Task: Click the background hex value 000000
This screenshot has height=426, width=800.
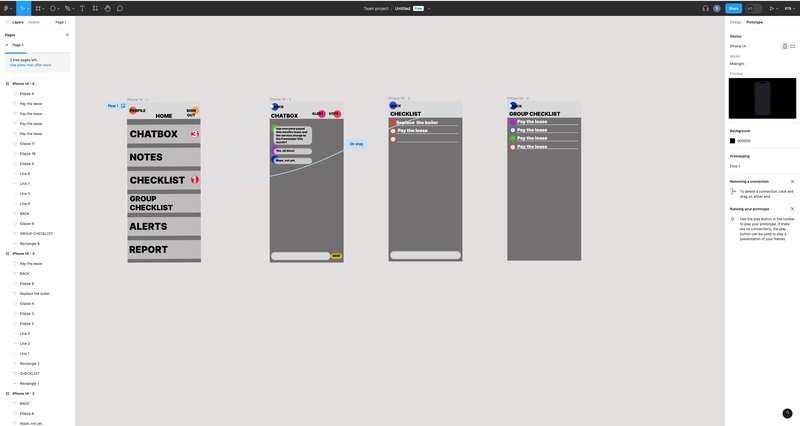Action: point(744,141)
